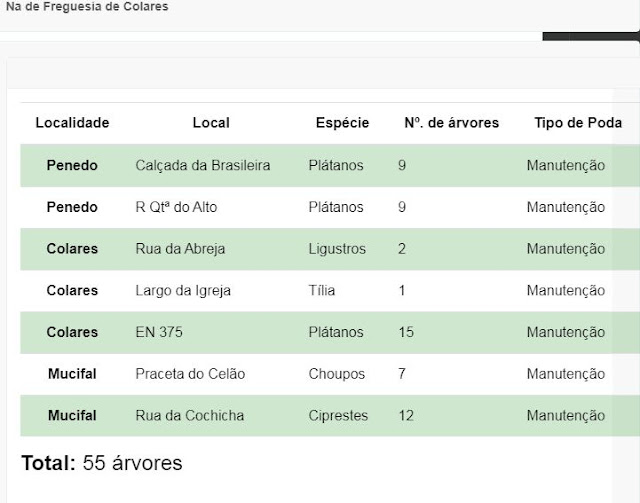
Task: Click the Total 55 árvores text
Action: coord(102,463)
